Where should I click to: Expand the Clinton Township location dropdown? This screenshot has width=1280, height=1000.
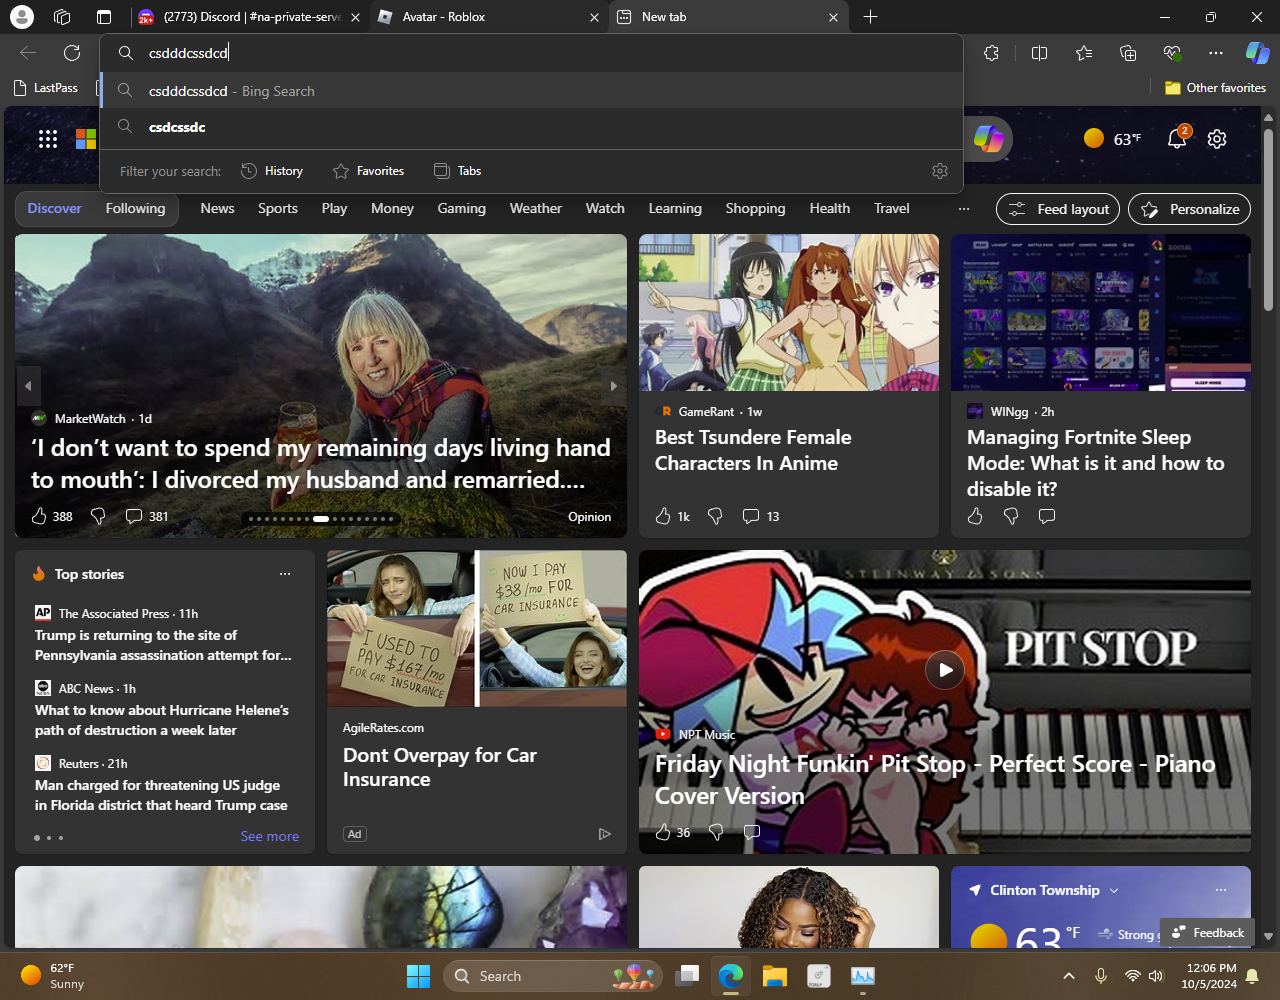1114,890
